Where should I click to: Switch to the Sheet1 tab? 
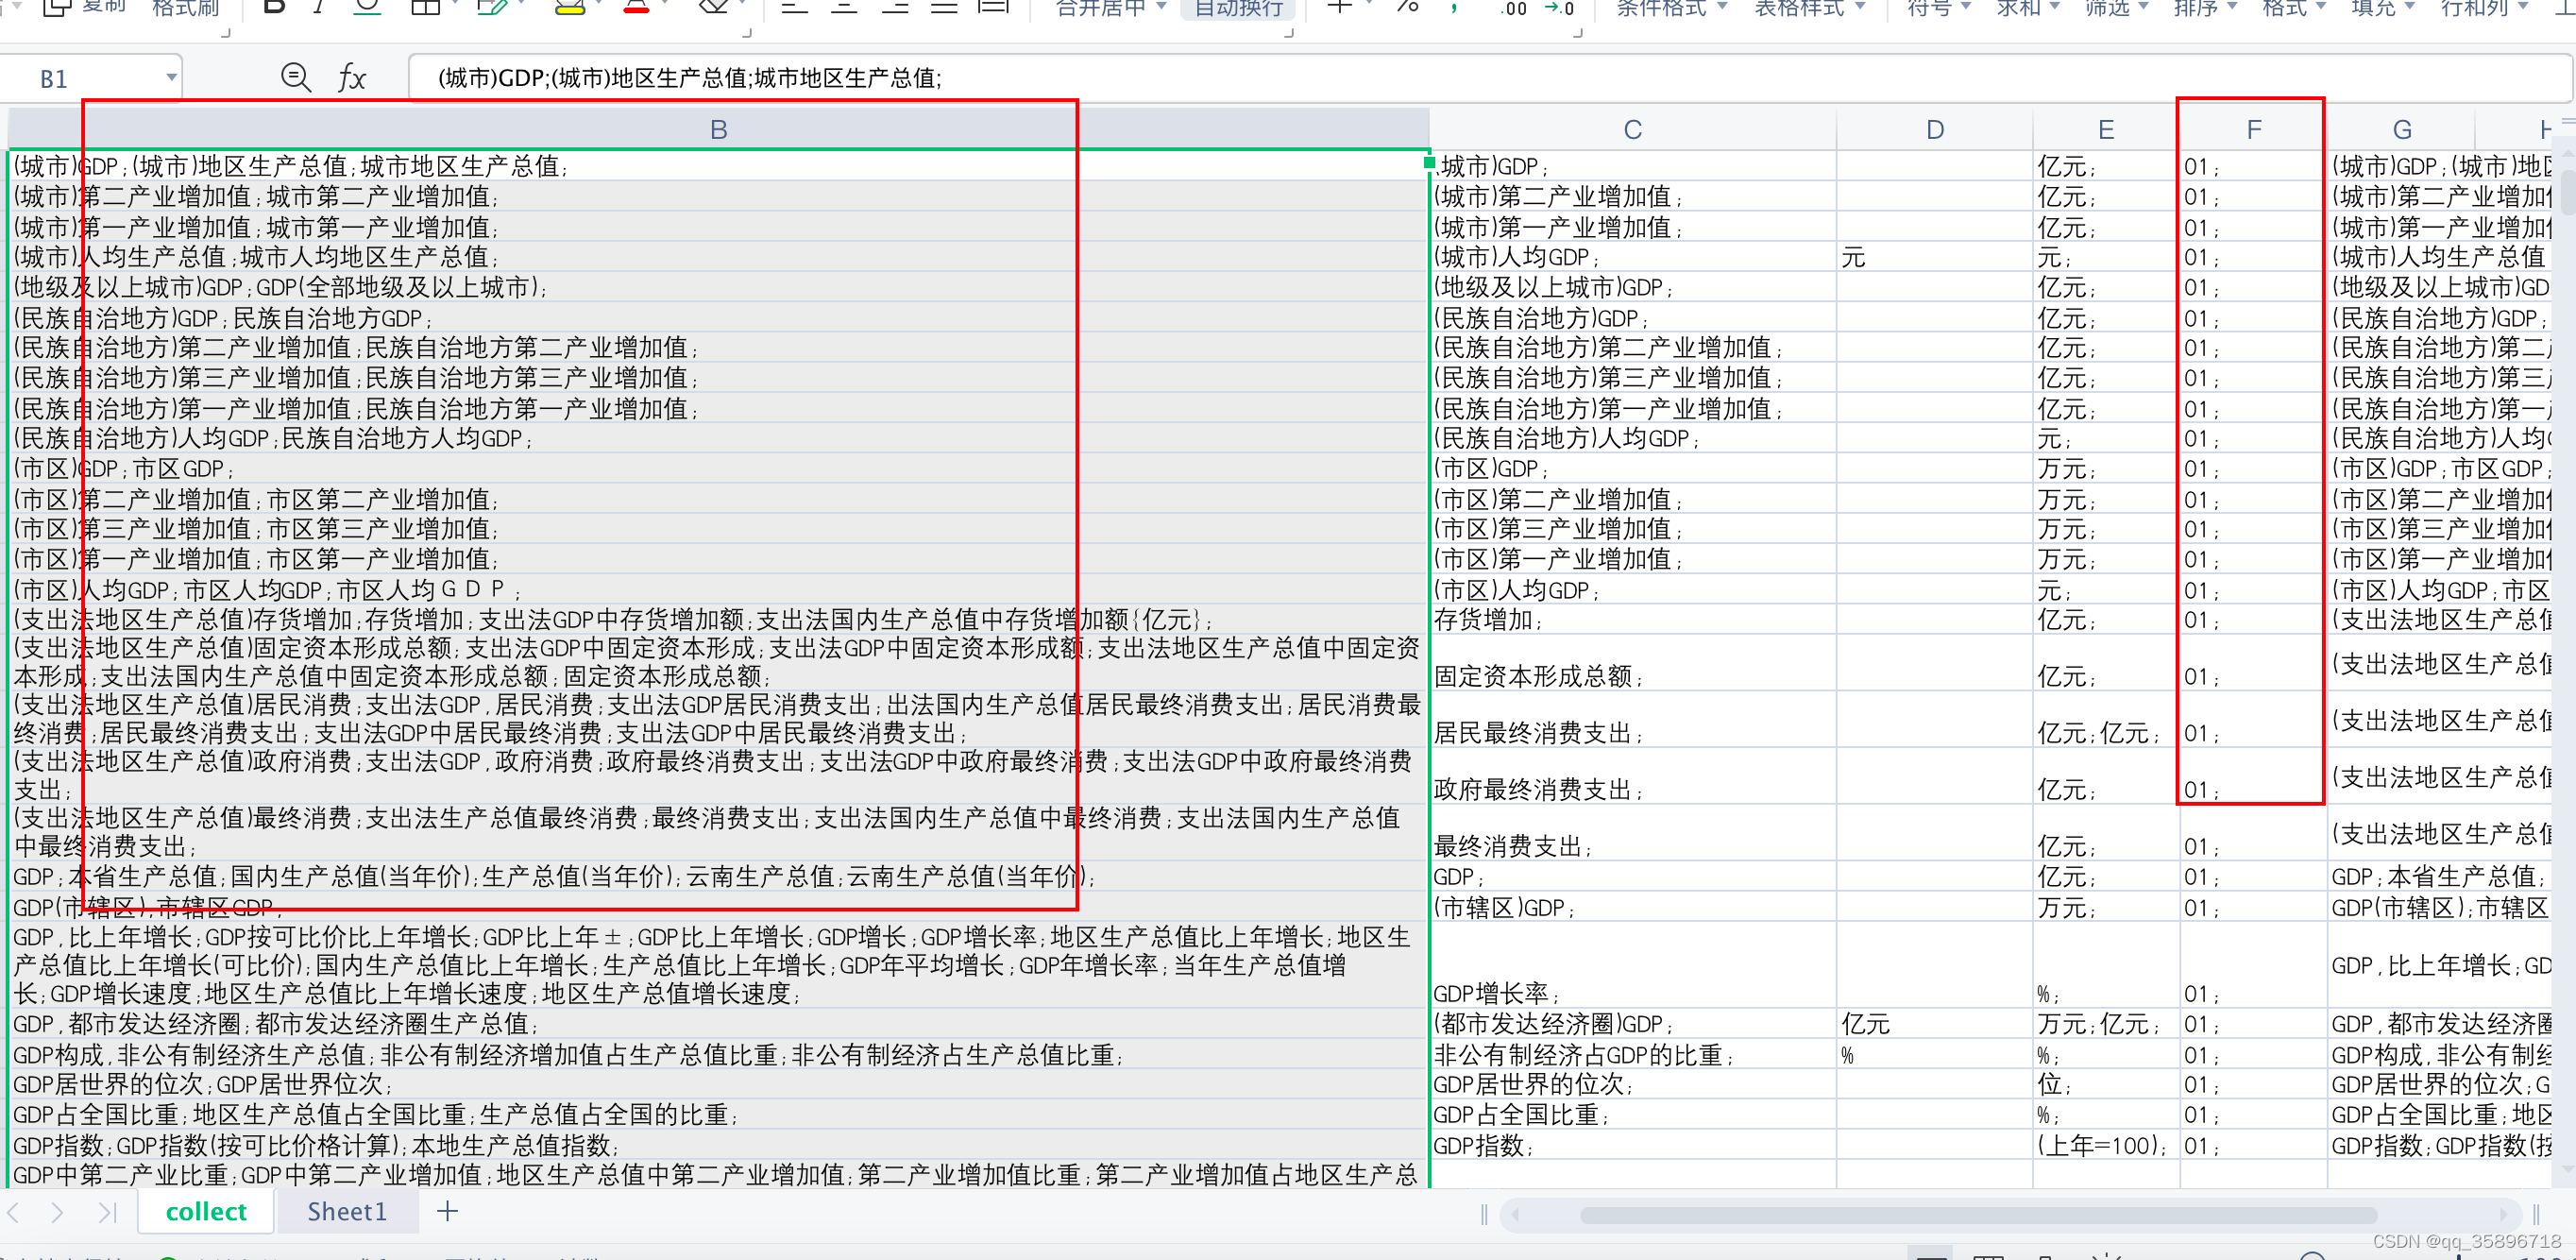[x=346, y=1211]
